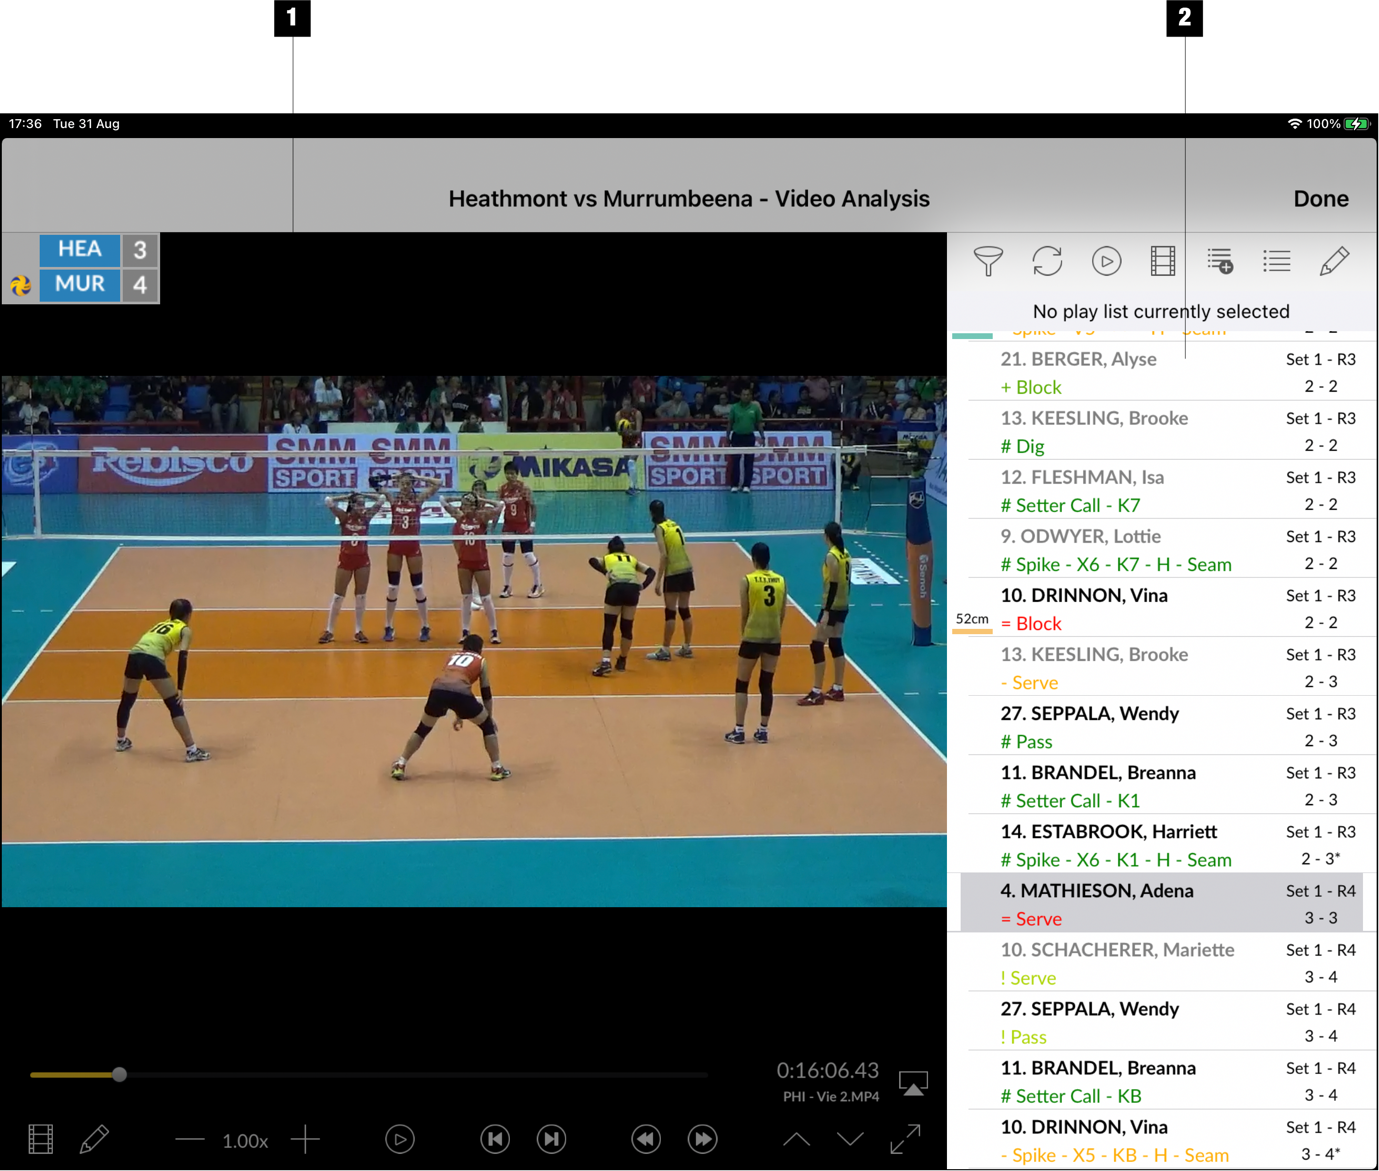
Task: Open the film strip icon in the right panel
Action: [1161, 261]
